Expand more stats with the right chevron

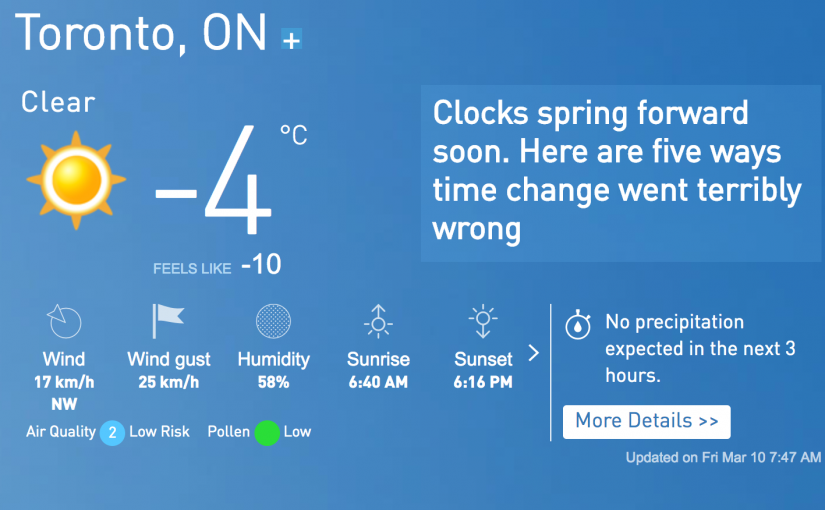click(534, 353)
